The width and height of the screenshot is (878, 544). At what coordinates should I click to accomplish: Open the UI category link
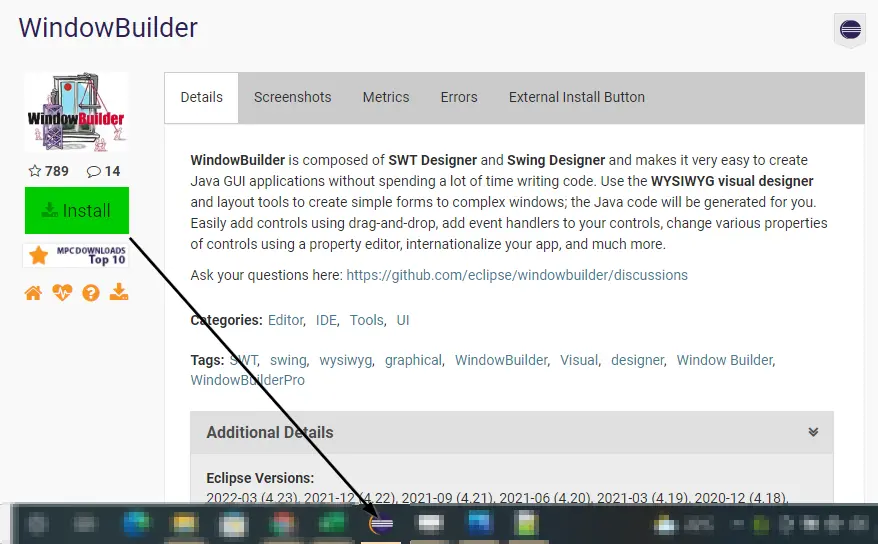[x=403, y=320]
